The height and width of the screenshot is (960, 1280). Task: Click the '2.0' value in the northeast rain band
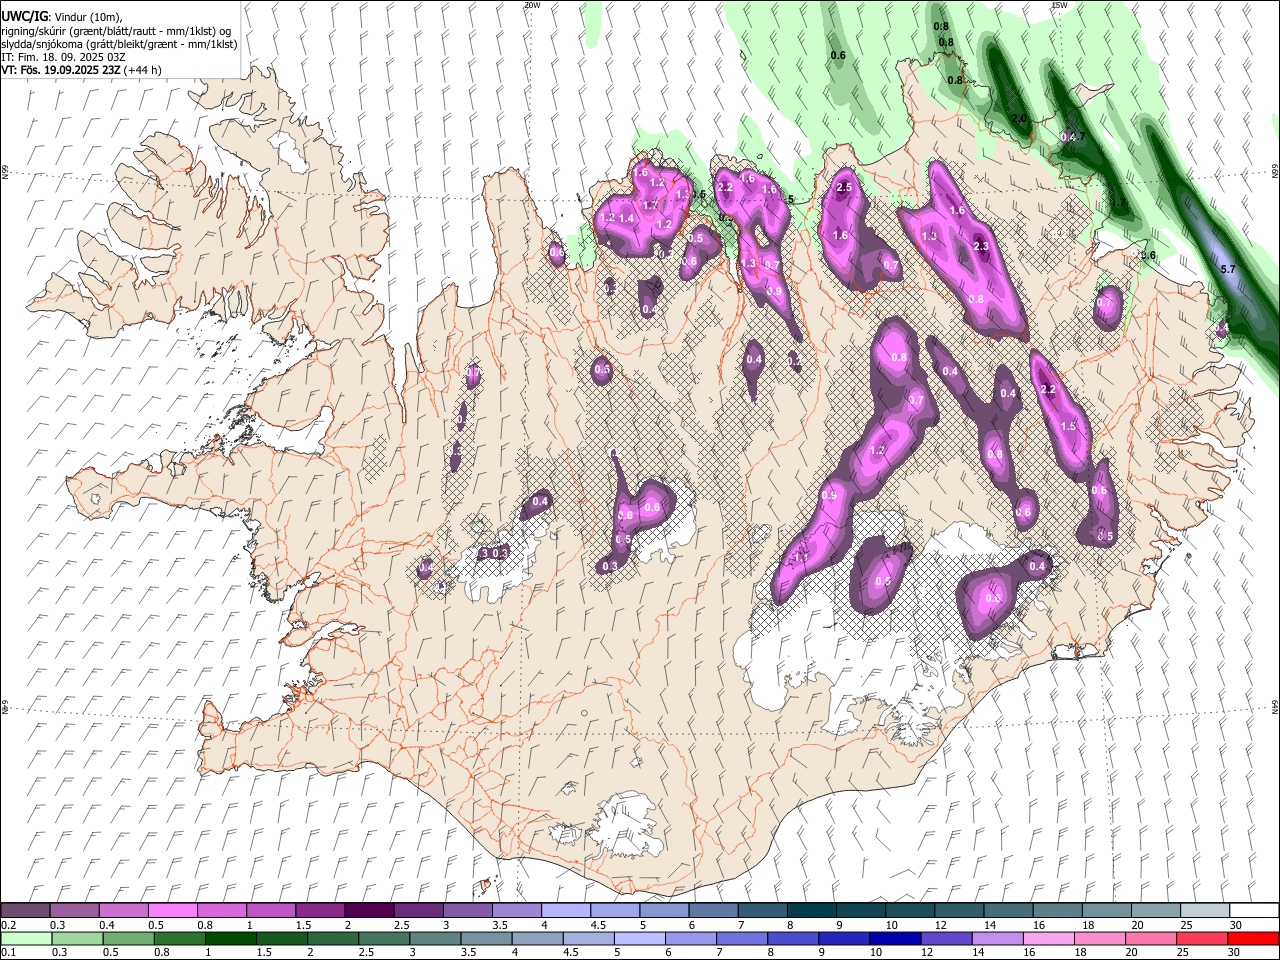(x=1019, y=119)
